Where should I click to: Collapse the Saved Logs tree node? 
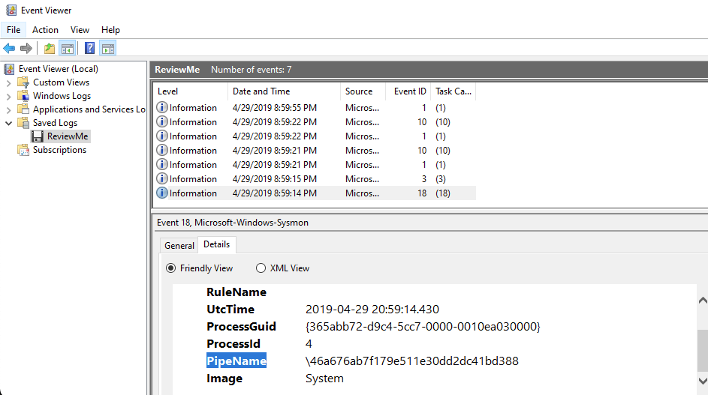pos(9,123)
